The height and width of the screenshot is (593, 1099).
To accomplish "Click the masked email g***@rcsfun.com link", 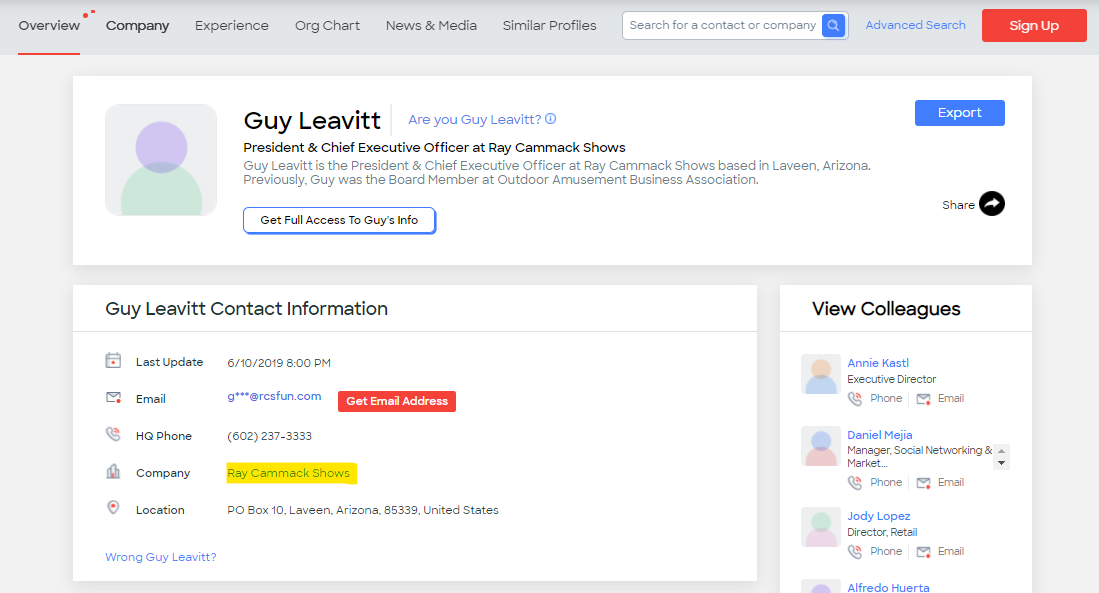I will (x=274, y=396).
